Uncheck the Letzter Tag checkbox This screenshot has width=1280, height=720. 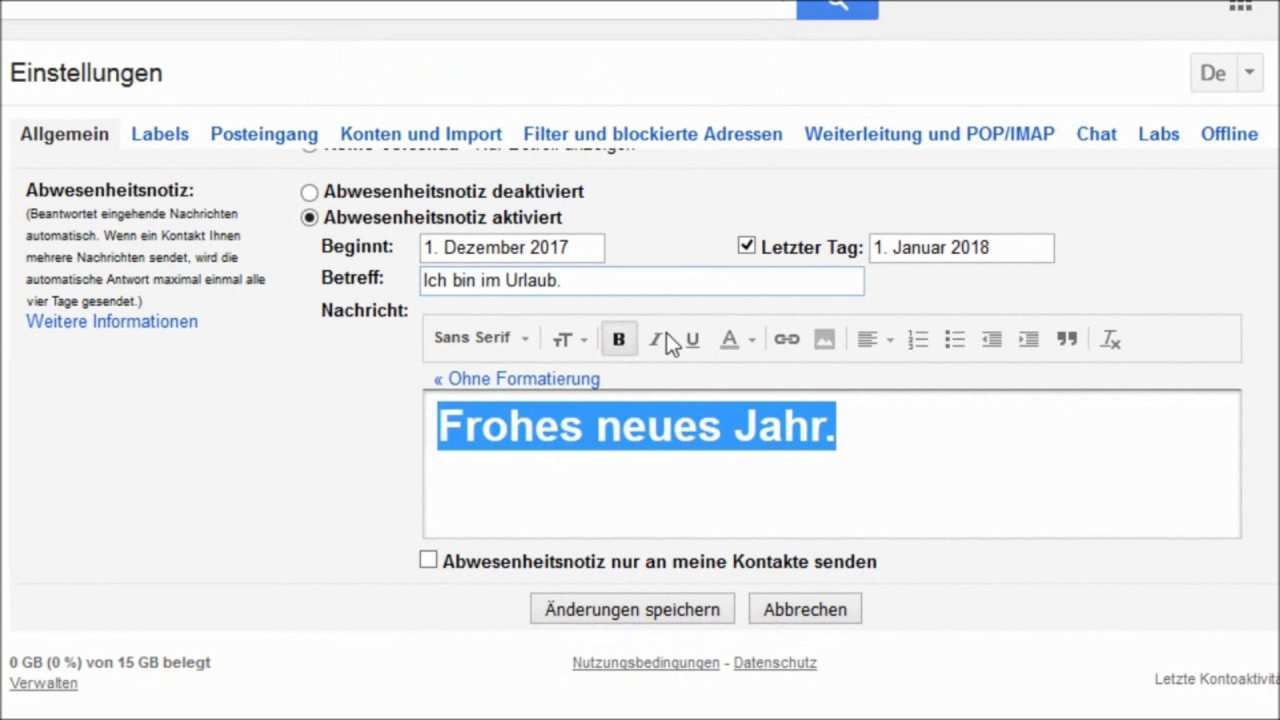click(x=747, y=246)
